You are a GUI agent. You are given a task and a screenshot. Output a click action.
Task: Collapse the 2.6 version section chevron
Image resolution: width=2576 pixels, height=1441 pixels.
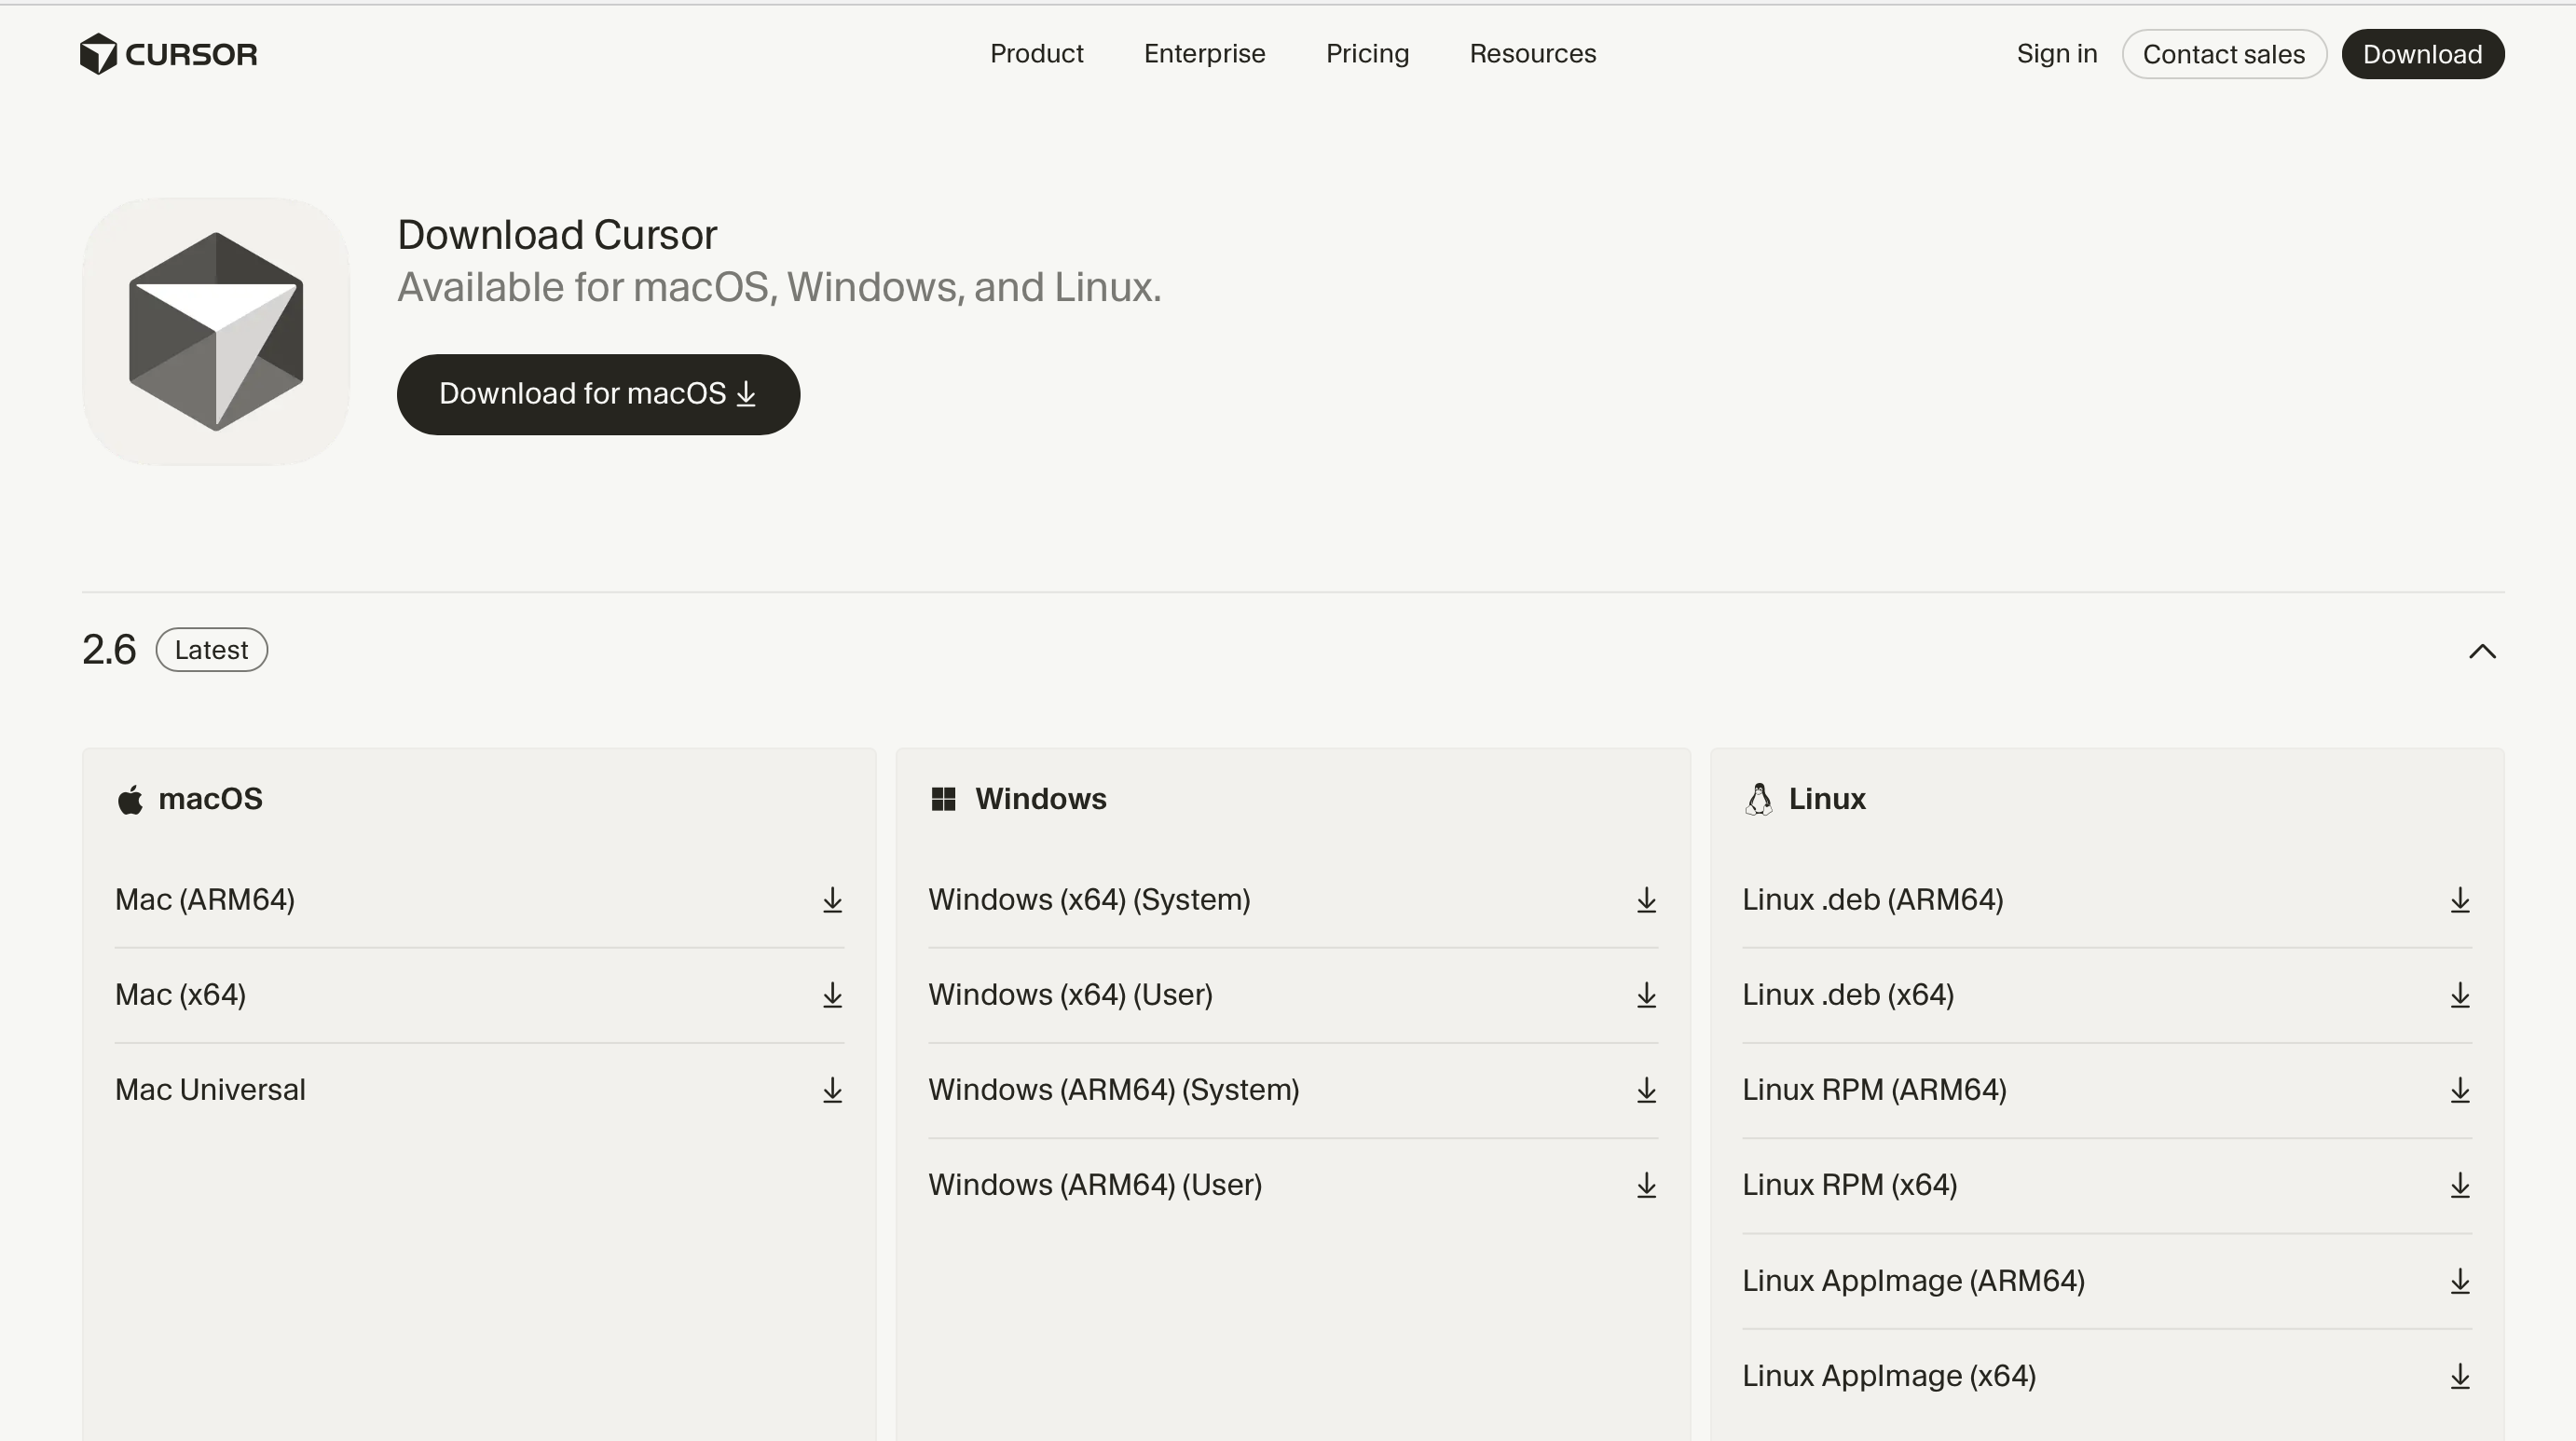[x=2482, y=651]
